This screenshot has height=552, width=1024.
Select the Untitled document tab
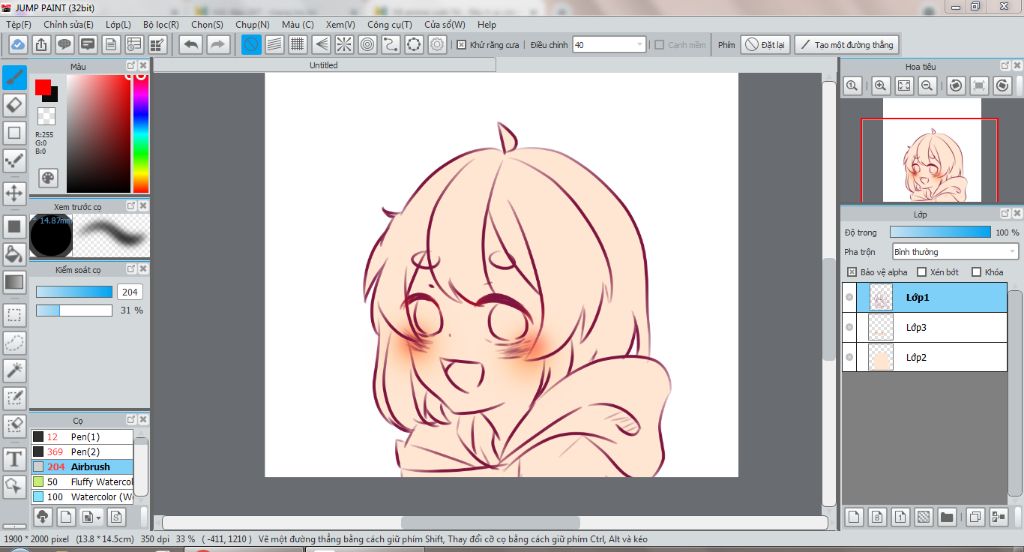point(324,65)
